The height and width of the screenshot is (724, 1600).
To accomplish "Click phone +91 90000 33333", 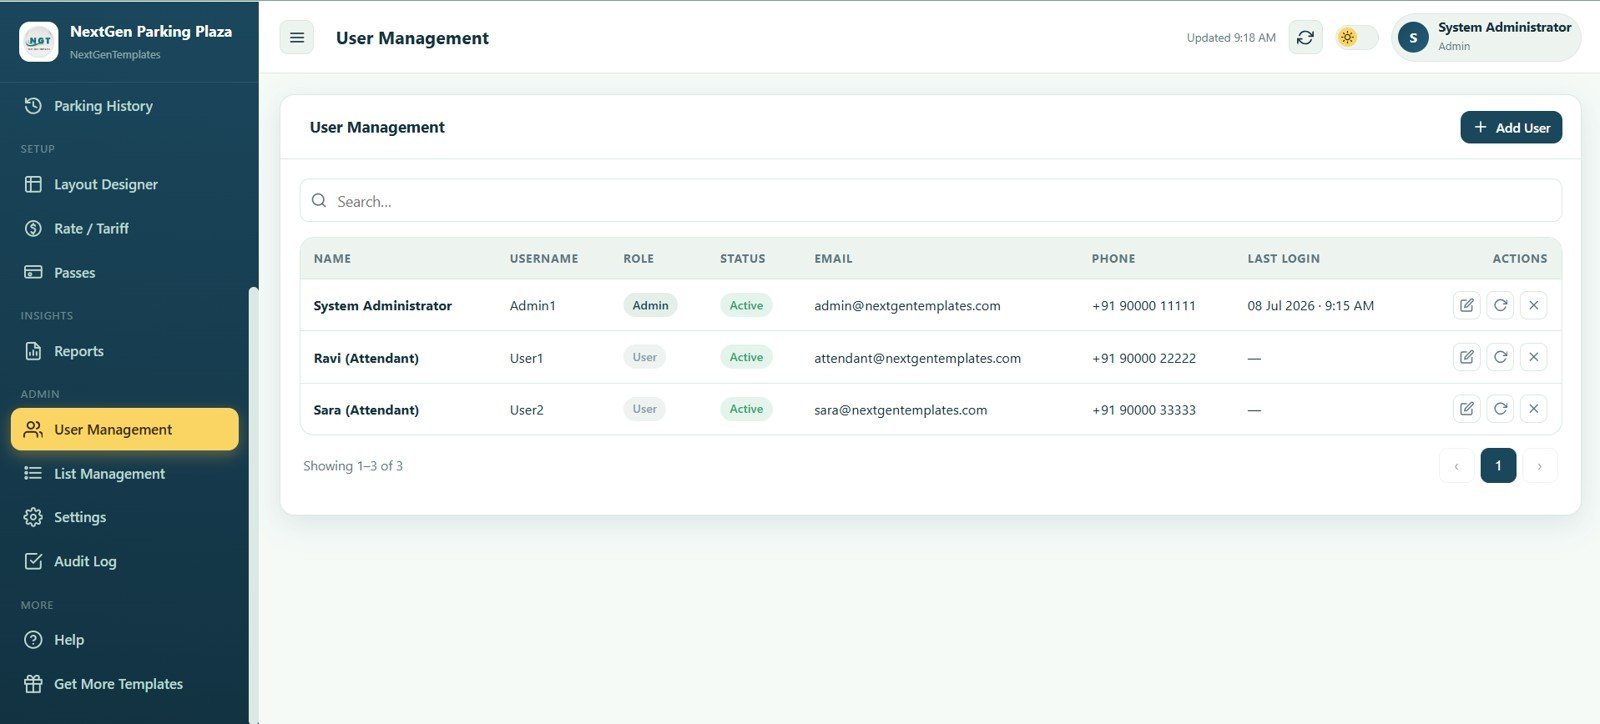I will click(x=1144, y=410).
